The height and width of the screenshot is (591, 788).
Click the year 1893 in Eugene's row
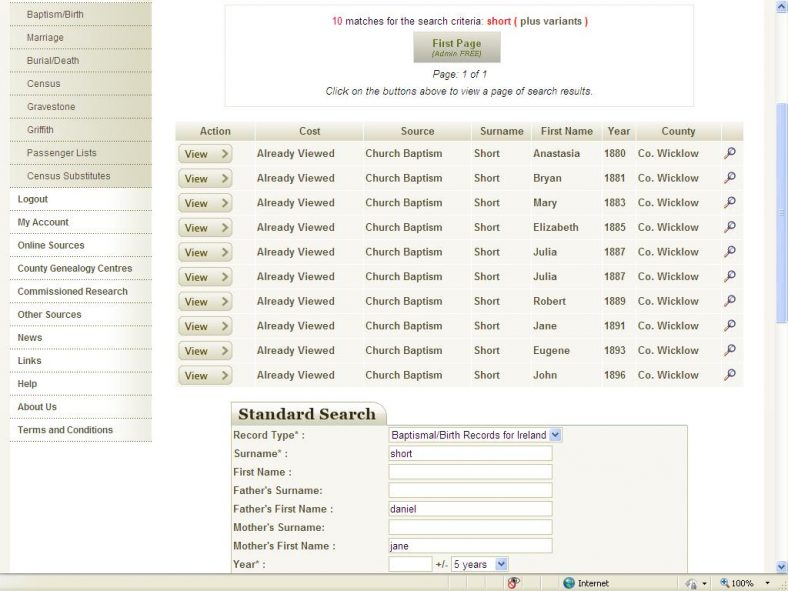pyautogui.click(x=615, y=350)
